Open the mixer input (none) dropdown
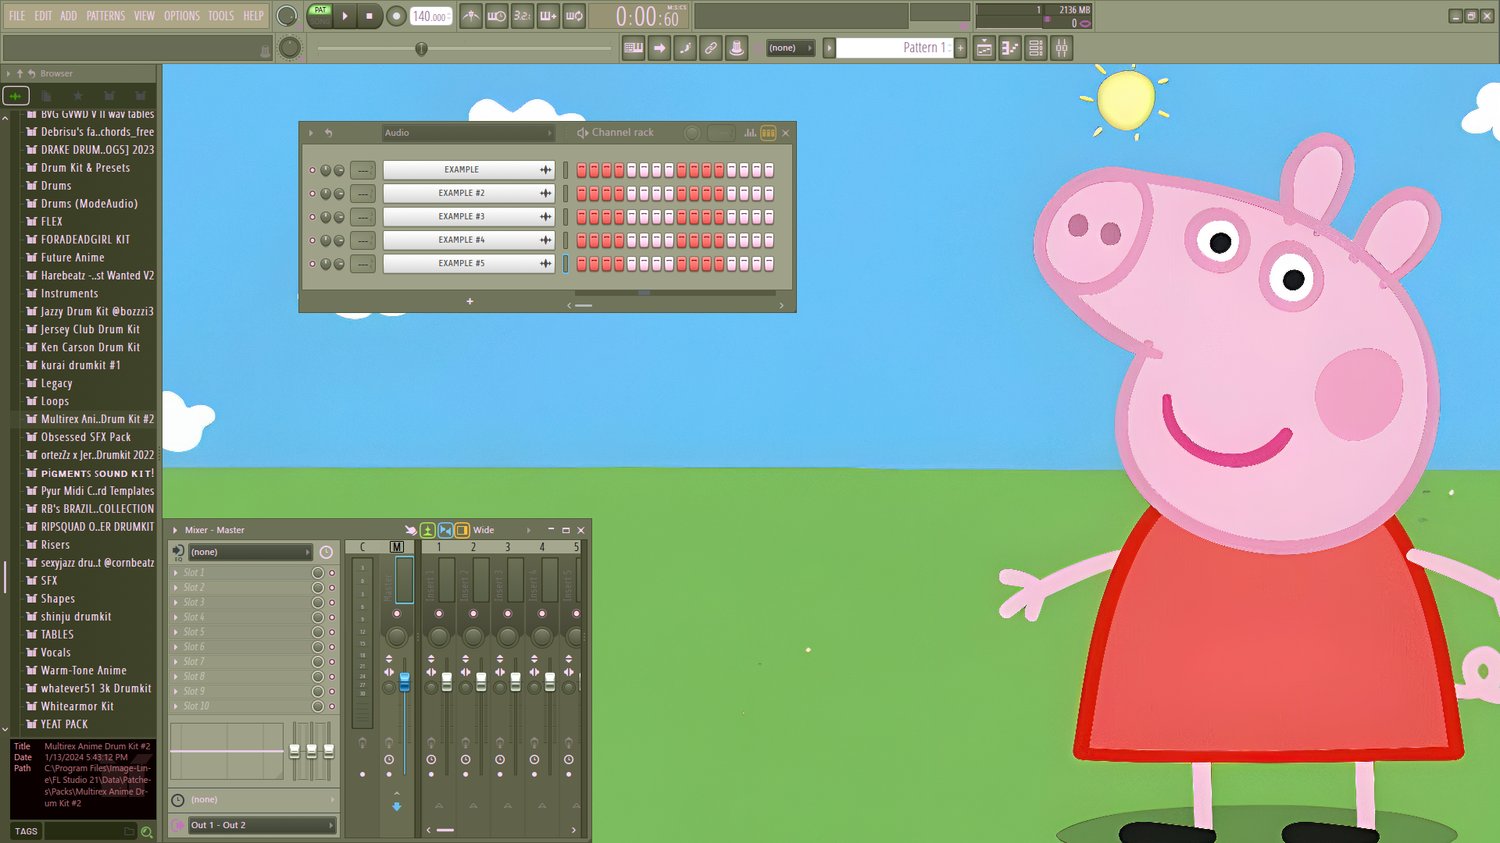This screenshot has height=843, width=1500. [x=250, y=552]
